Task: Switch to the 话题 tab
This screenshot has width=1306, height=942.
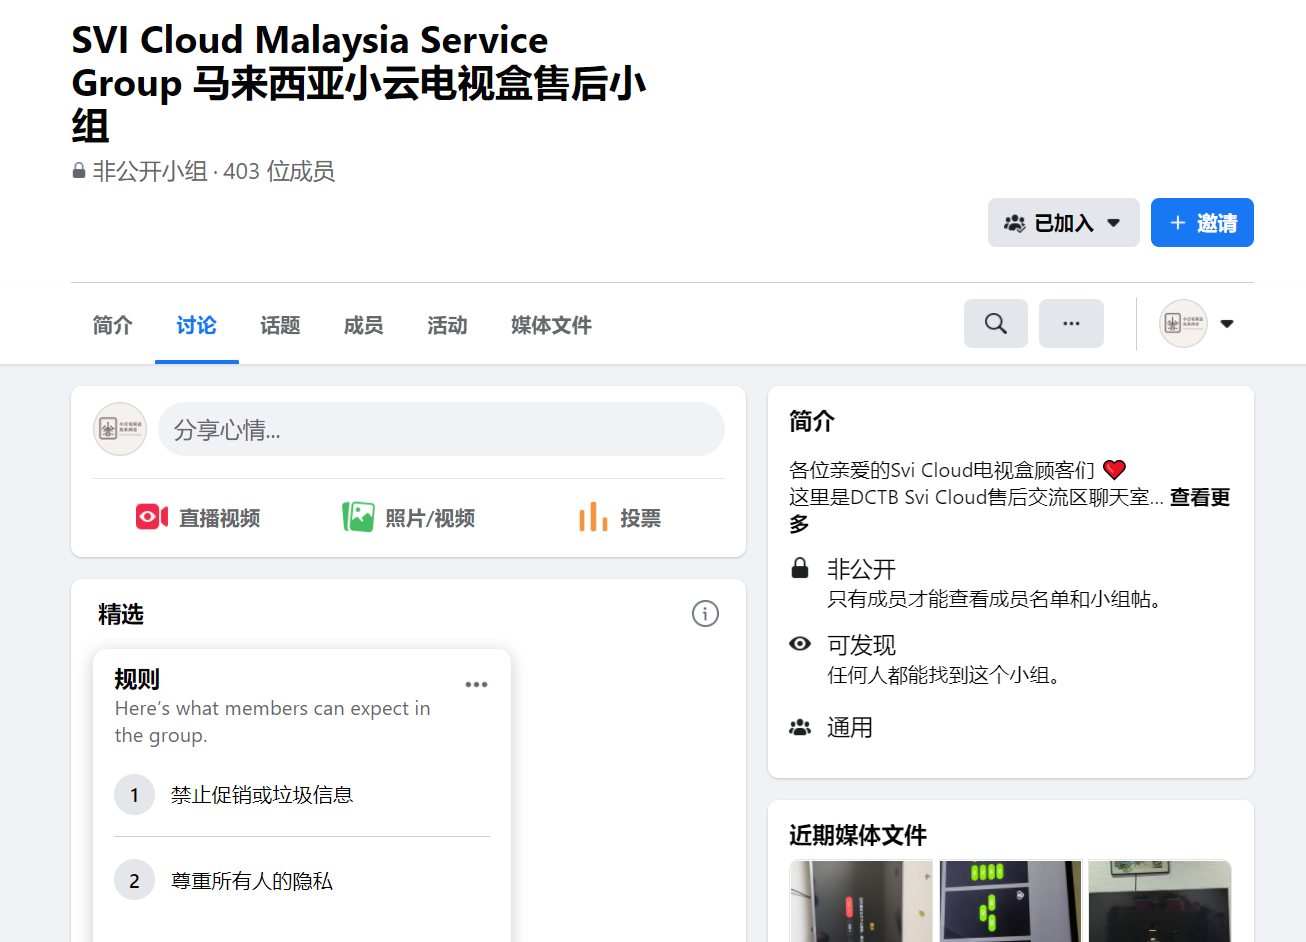Action: tap(280, 325)
